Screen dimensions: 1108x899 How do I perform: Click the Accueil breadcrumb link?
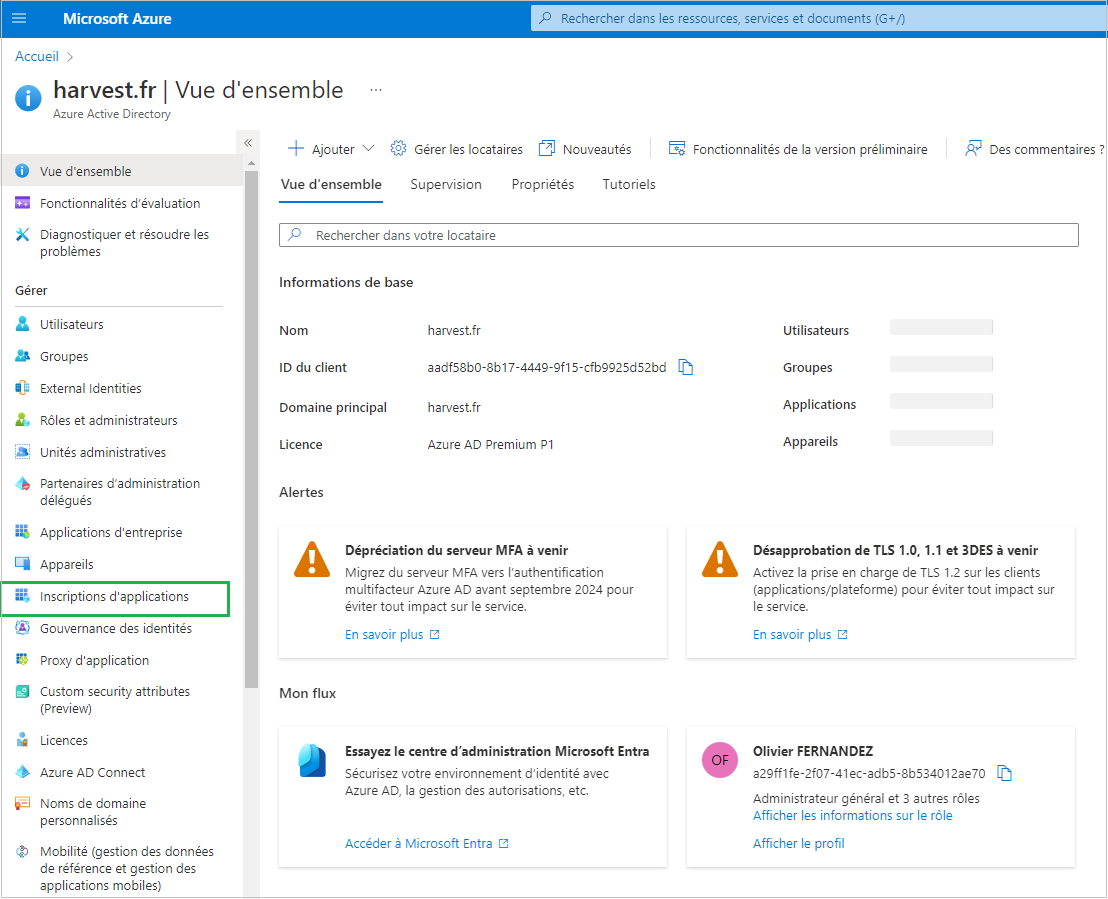37,57
